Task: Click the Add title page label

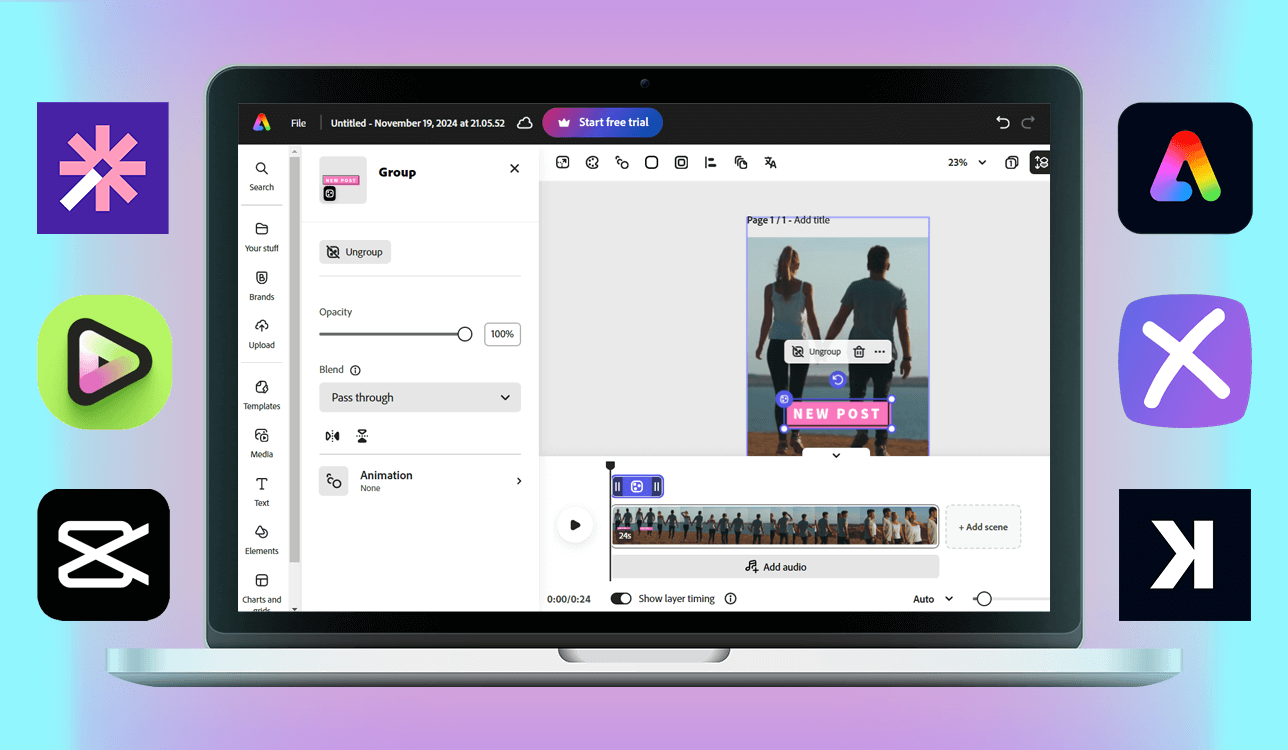Action: pos(812,220)
